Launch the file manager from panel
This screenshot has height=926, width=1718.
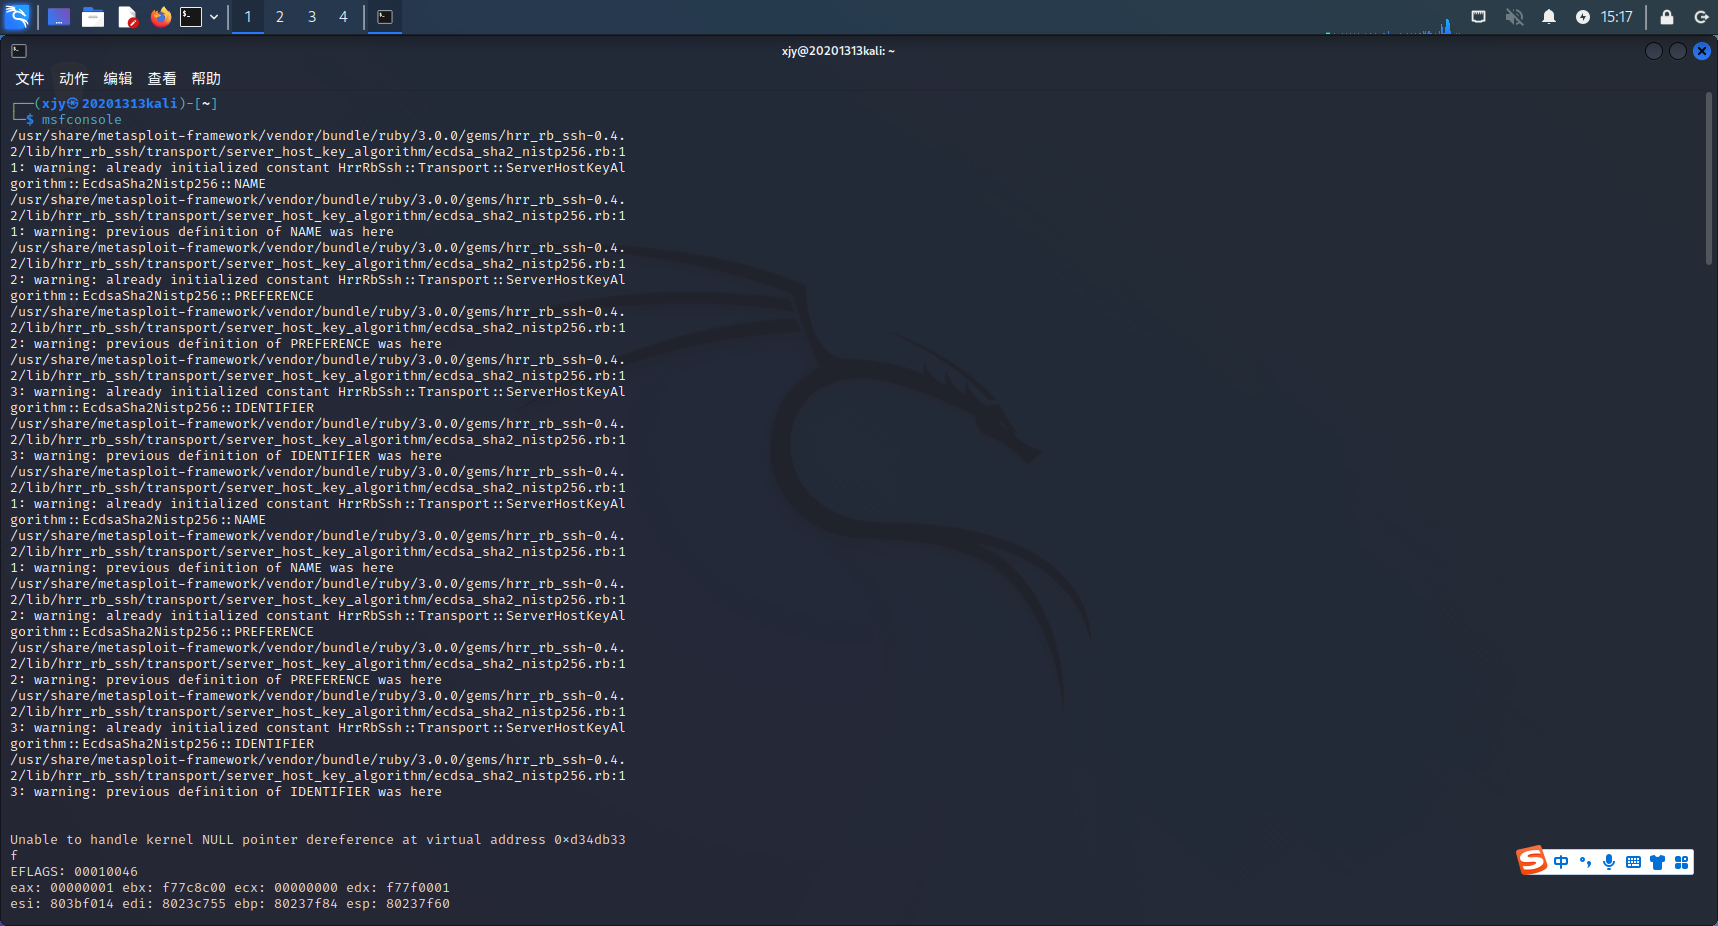coord(93,17)
